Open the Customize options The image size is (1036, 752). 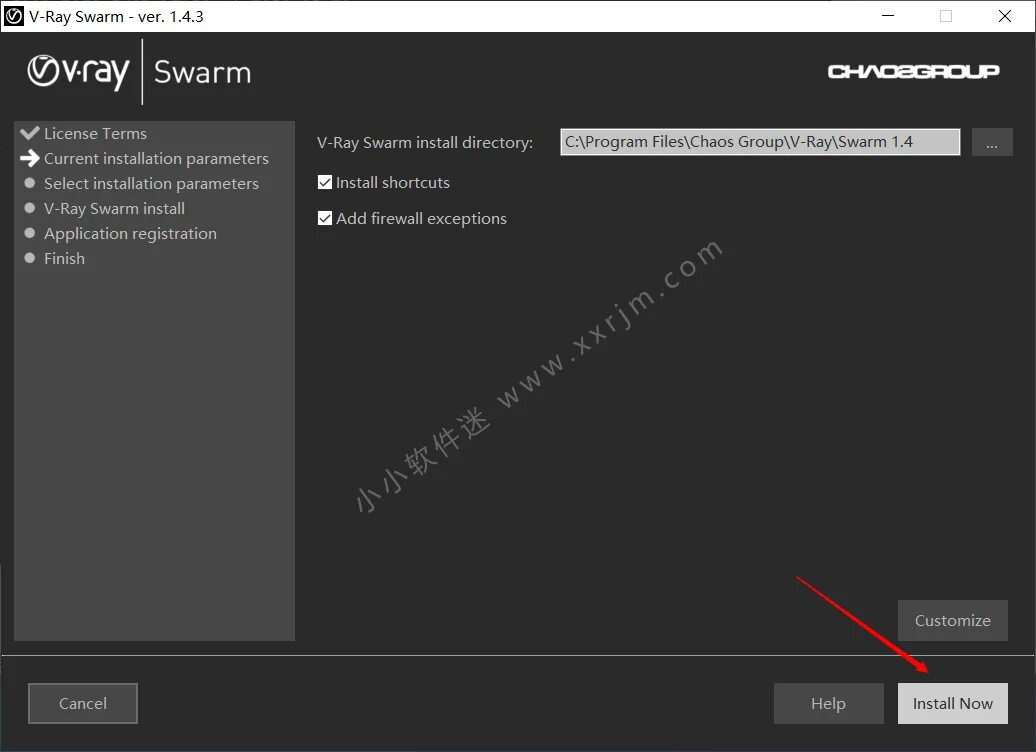tap(952, 620)
